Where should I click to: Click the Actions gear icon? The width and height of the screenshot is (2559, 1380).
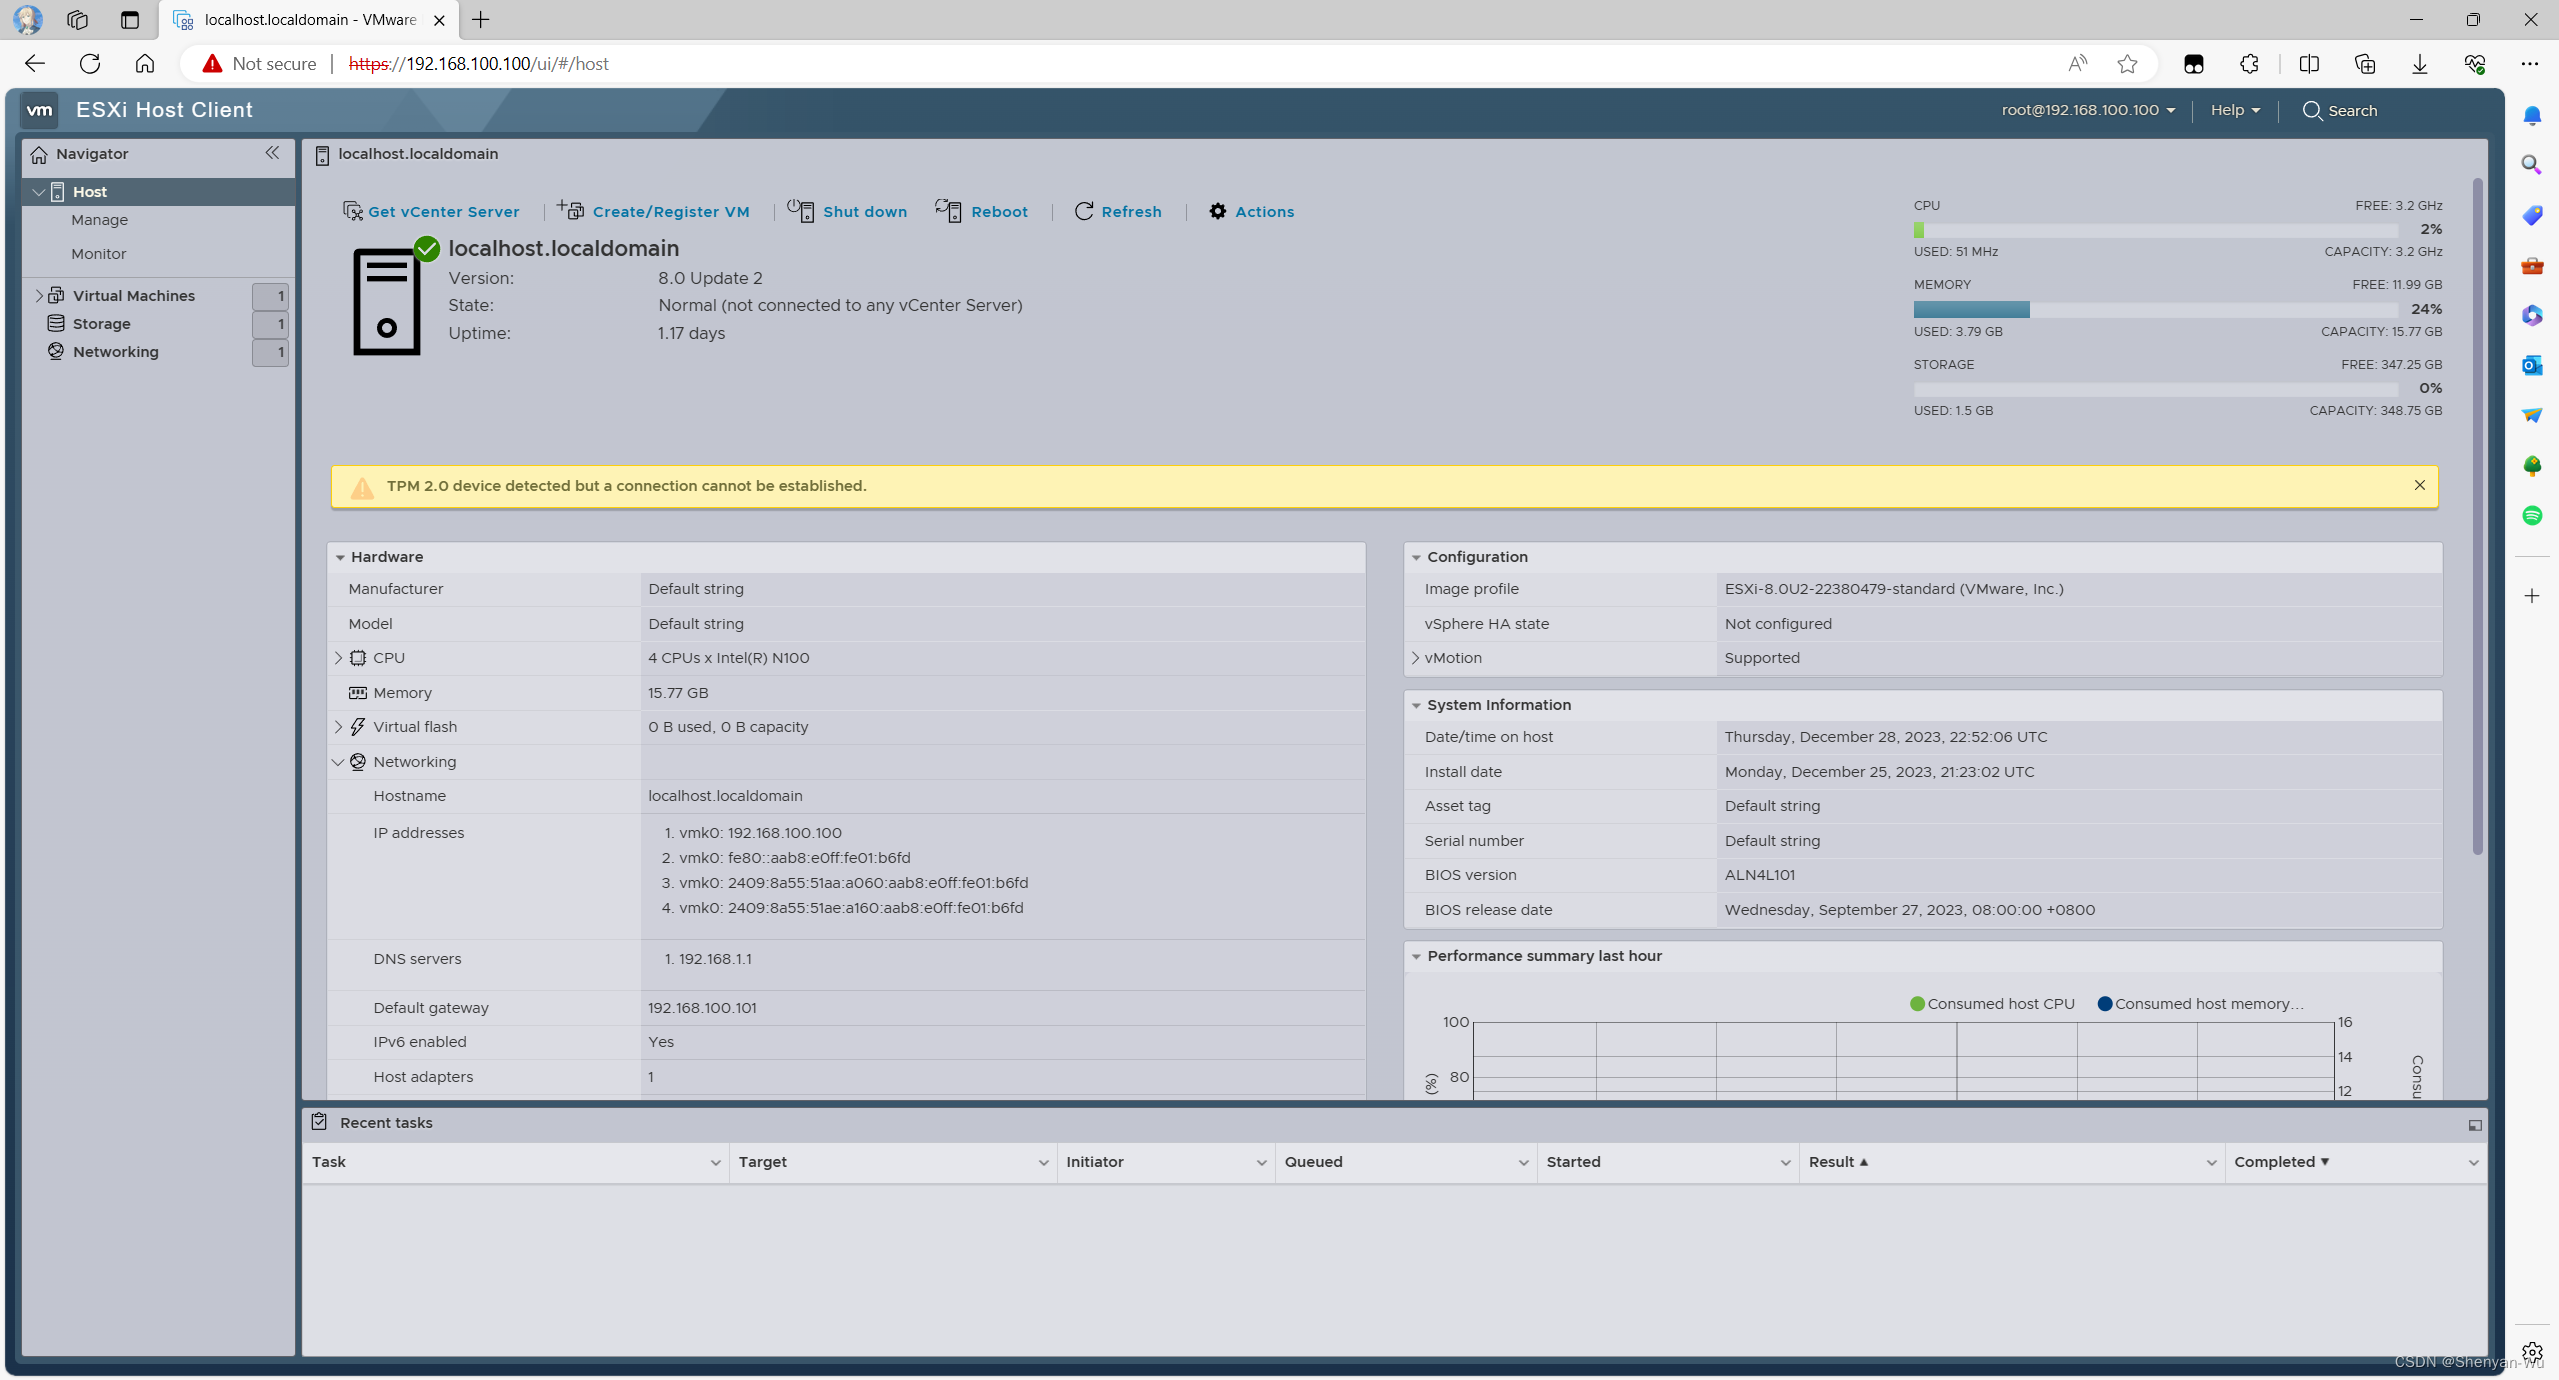point(1217,211)
